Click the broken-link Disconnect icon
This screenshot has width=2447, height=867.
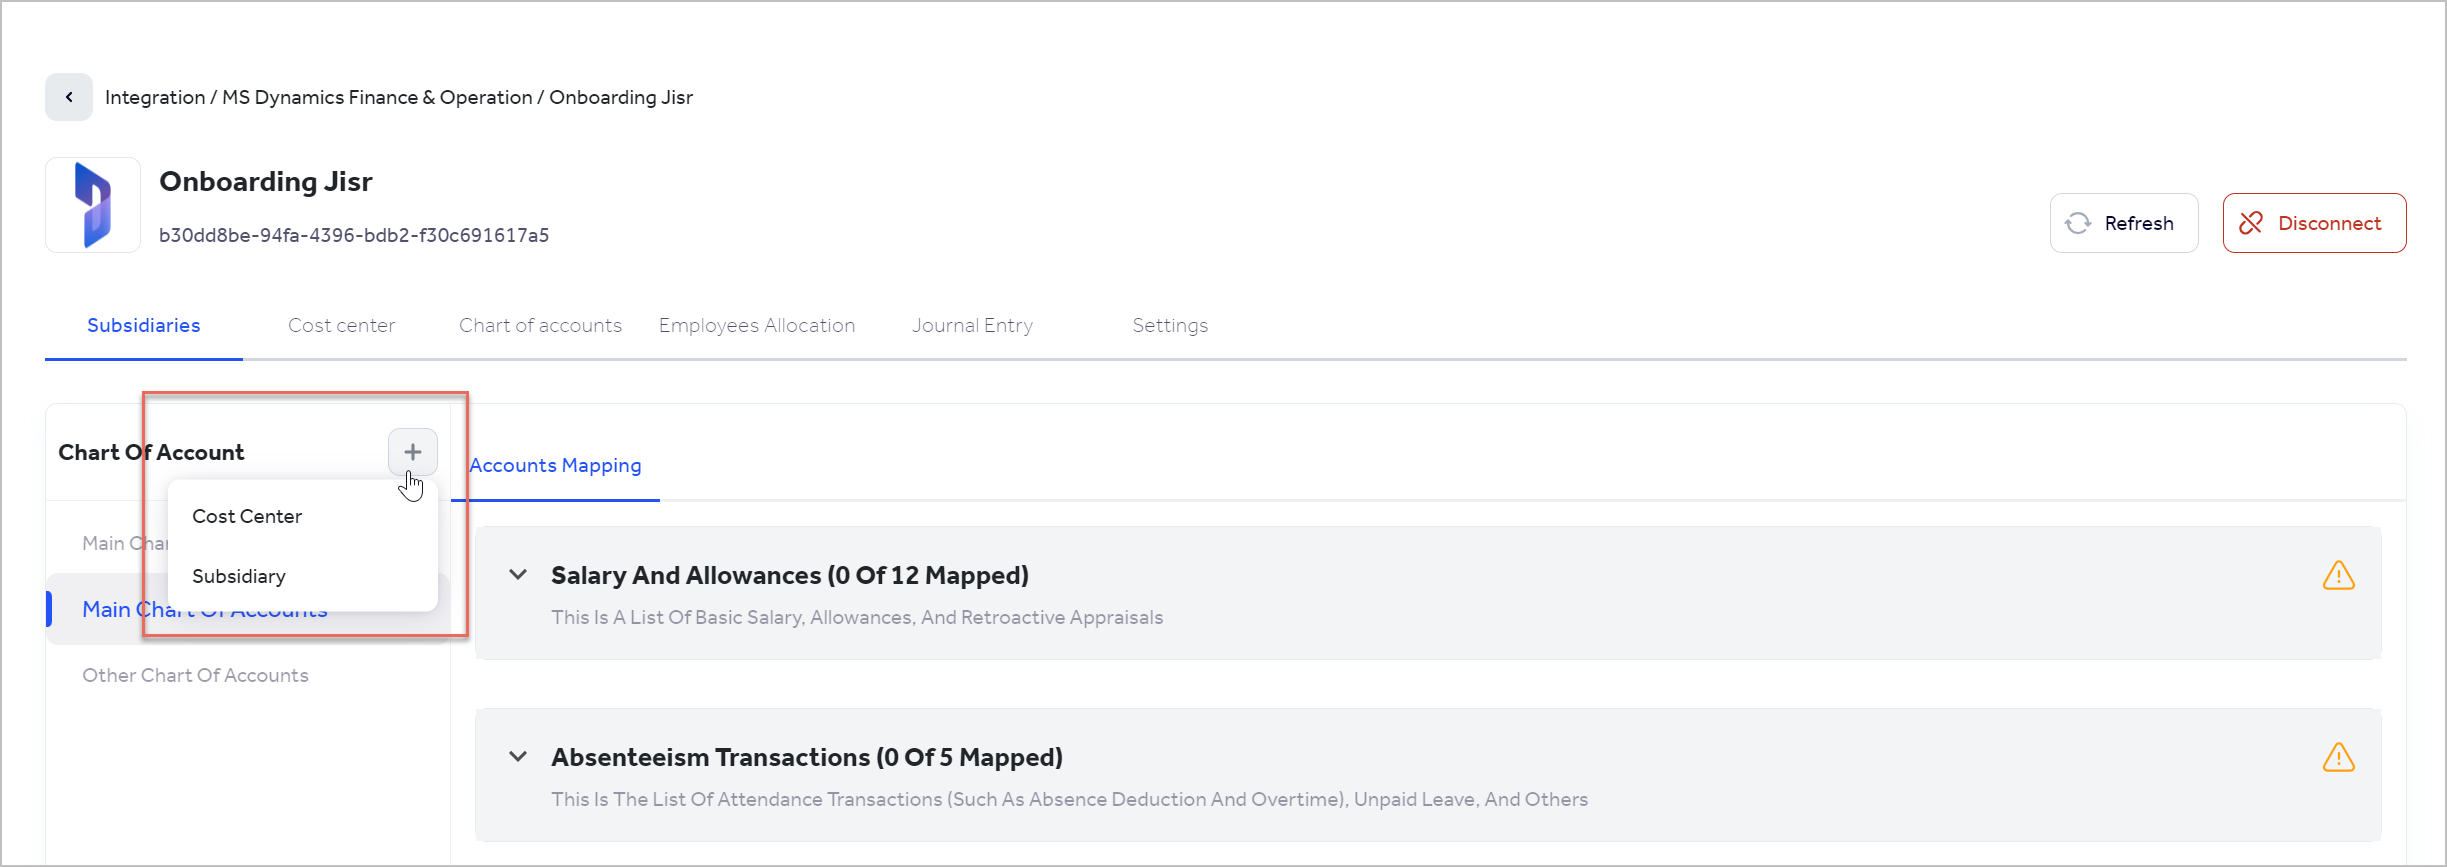pyautogui.click(x=2253, y=222)
